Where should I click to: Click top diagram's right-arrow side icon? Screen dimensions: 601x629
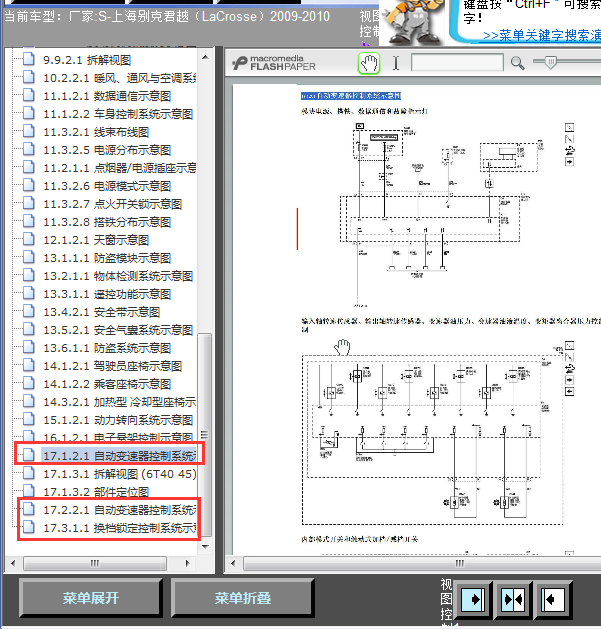(569, 162)
